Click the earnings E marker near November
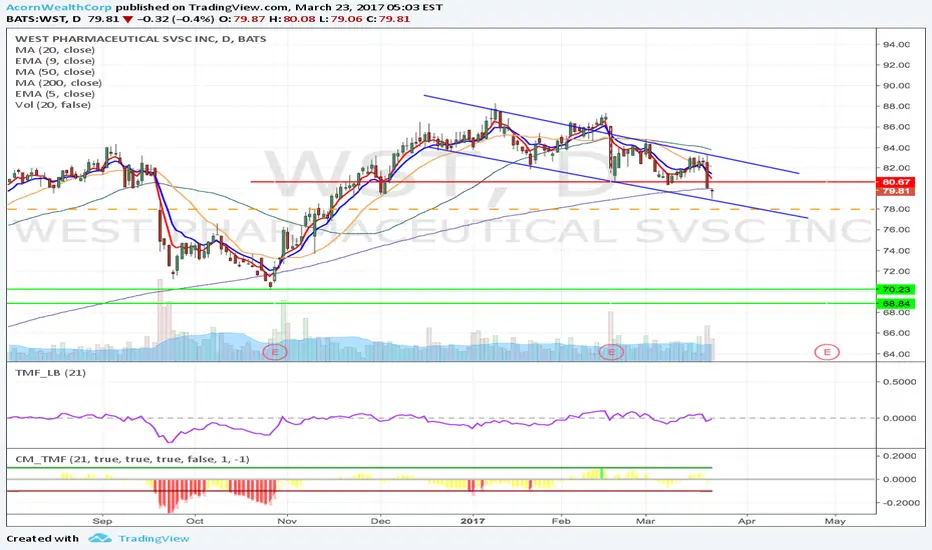Screen dimensions: 932x550 point(275,352)
